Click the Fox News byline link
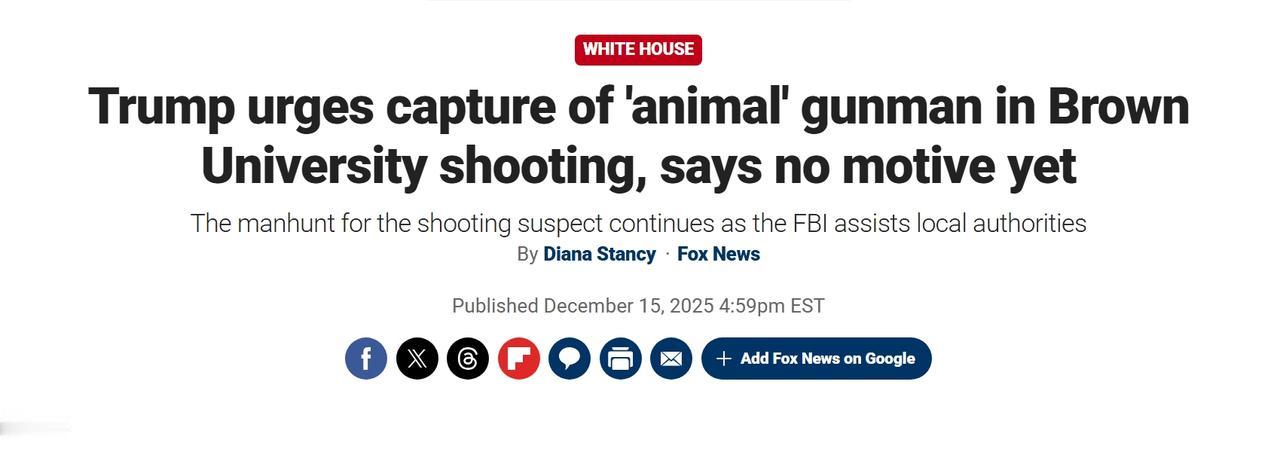 coord(718,254)
